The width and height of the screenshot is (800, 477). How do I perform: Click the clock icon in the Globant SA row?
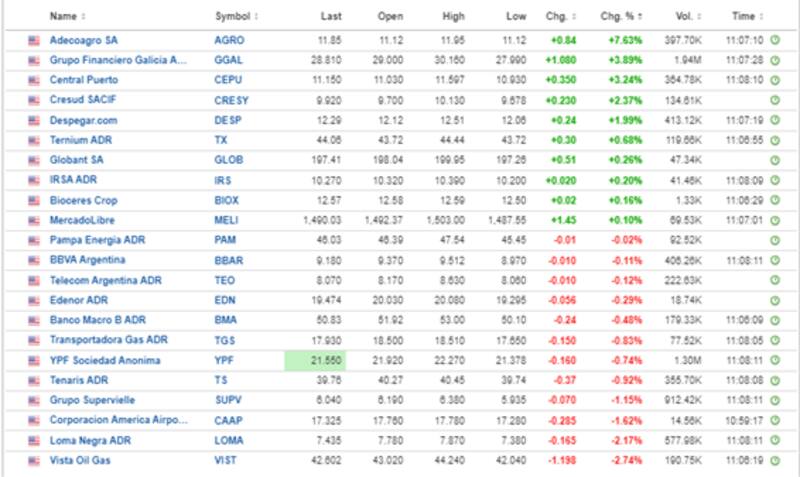tap(775, 160)
